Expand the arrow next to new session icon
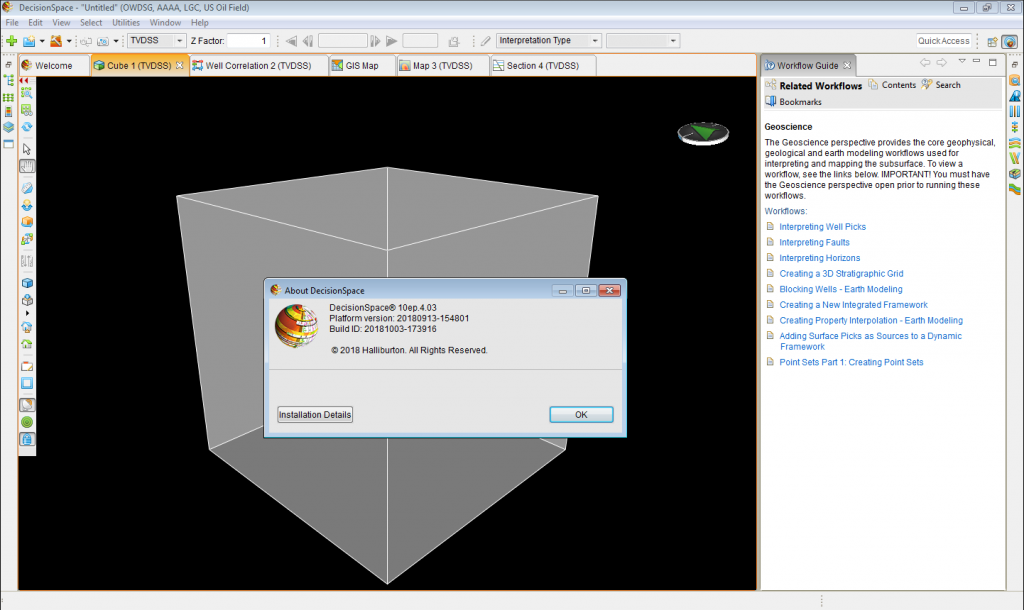Viewport: 1024px width, 610px height. [x=42, y=41]
